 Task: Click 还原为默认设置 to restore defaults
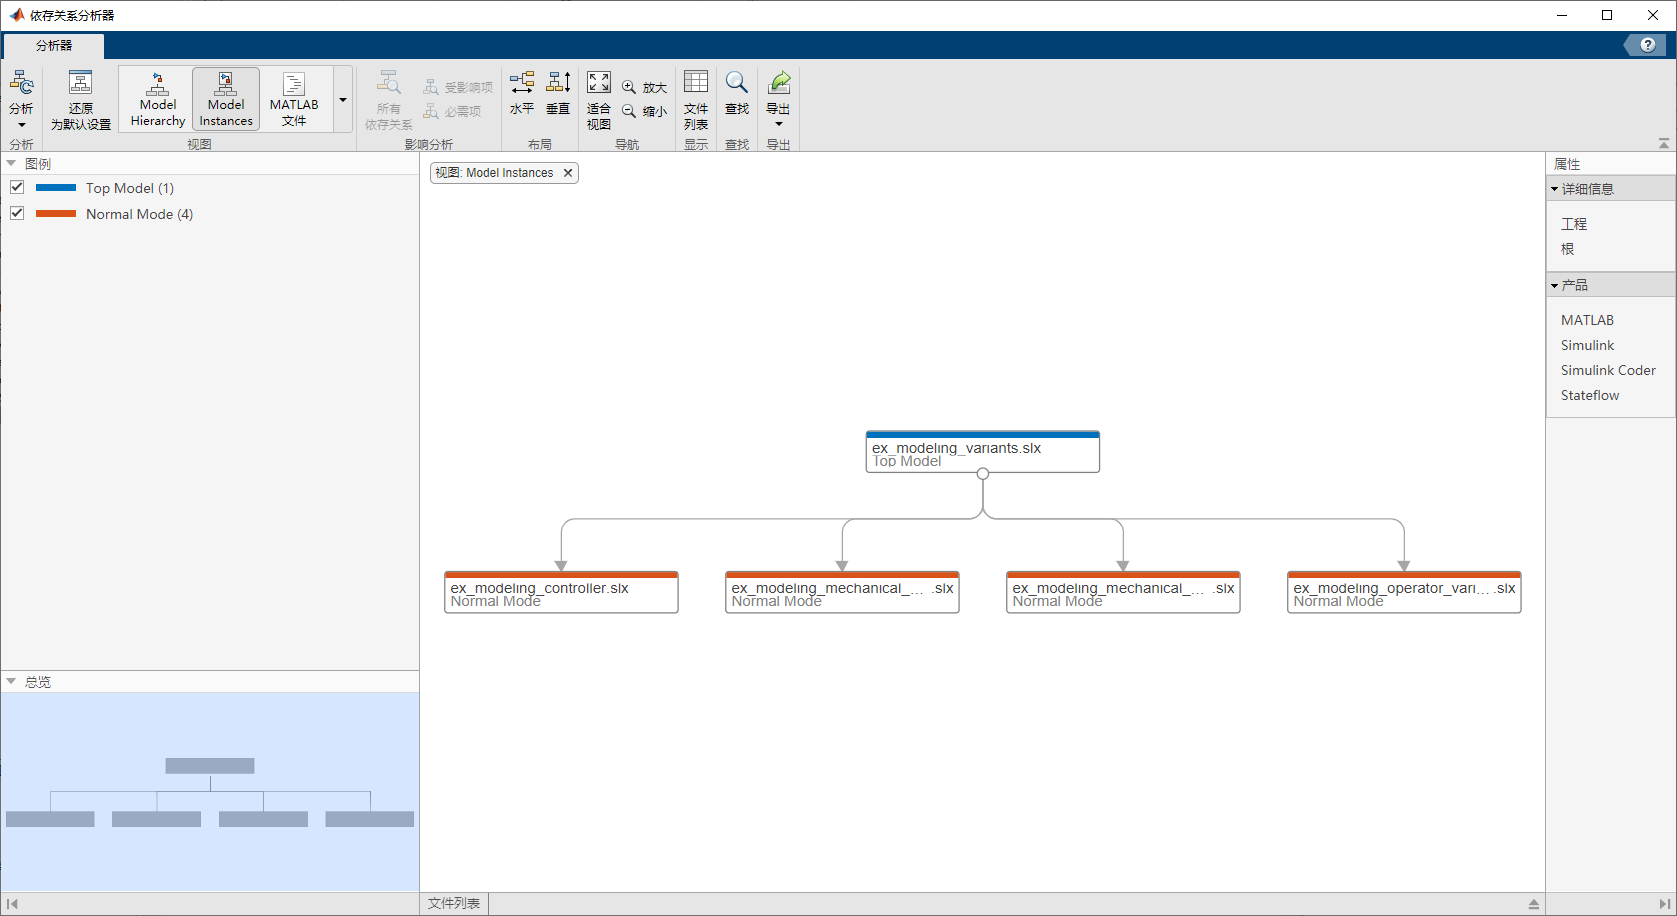point(80,98)
